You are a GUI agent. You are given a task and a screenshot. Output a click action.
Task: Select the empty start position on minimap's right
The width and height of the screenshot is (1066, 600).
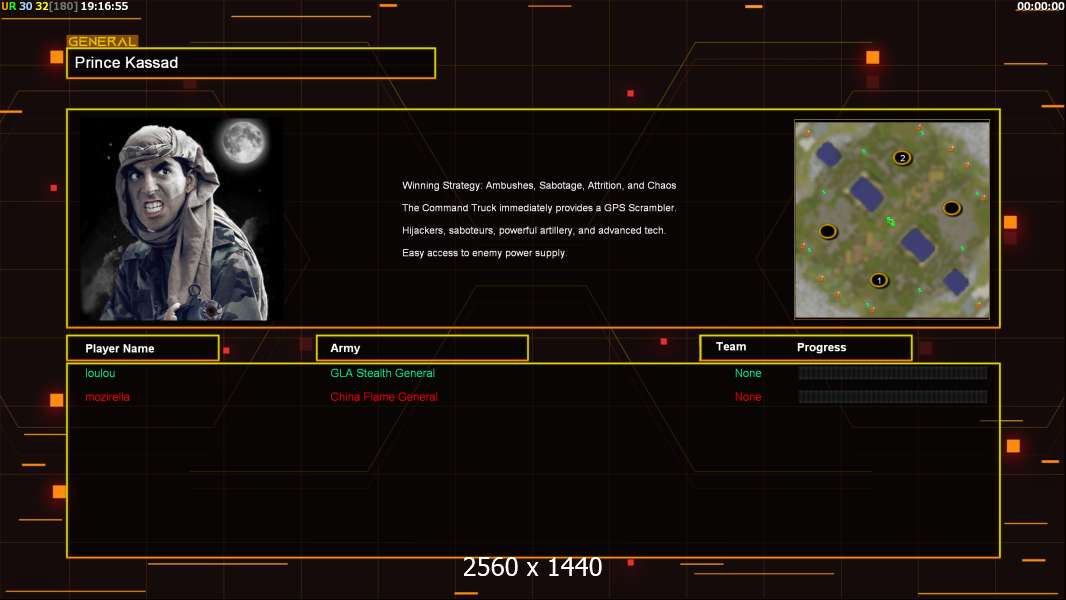coord(952,208)
